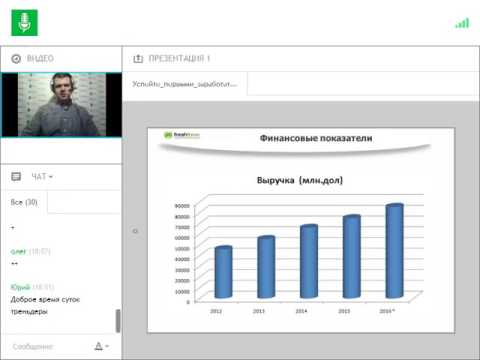Click the presenter video thumbnail
The width and height of the screenshot is (480, 360).
[x=62, y=105]
